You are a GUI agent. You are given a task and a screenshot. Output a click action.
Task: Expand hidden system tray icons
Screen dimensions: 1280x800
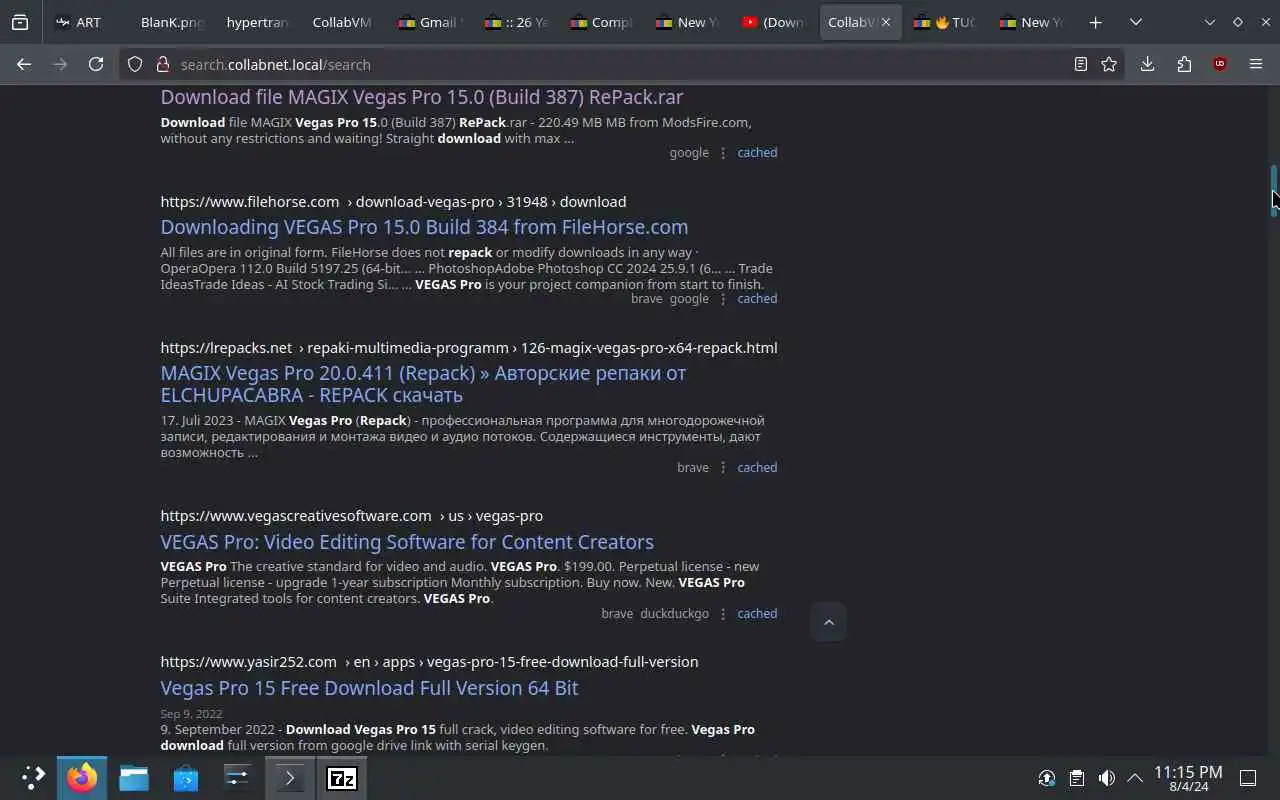[1135, 778]
